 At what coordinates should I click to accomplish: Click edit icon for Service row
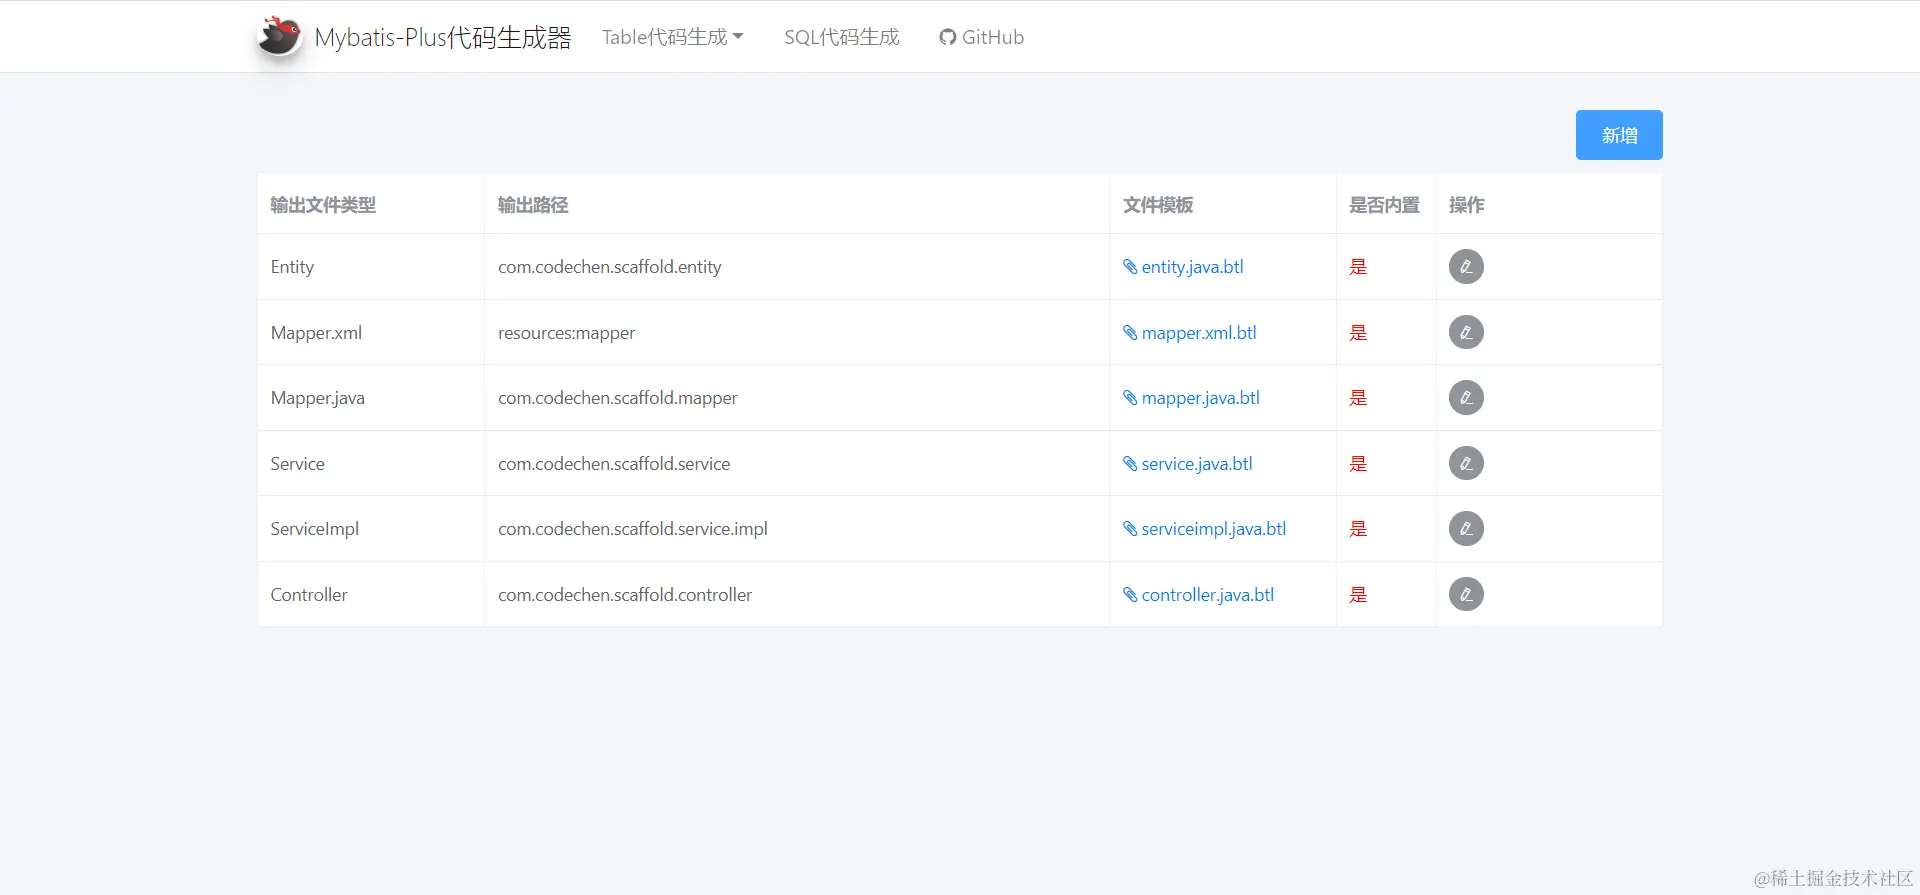click(1466, 463)
